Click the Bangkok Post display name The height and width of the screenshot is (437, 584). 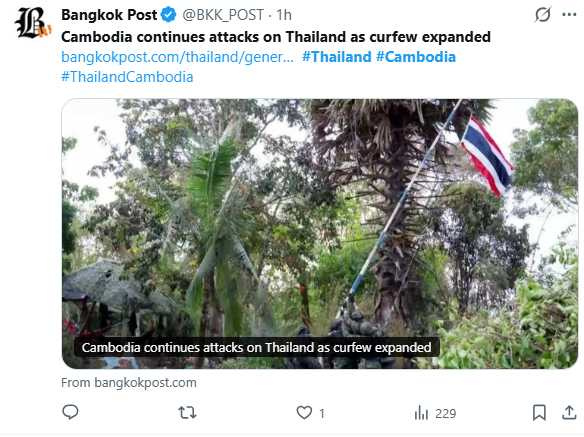click(x=109, y=15)
